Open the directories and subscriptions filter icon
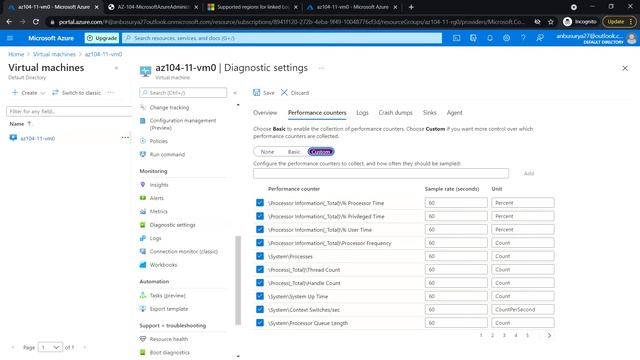 (x=473, y=38)
